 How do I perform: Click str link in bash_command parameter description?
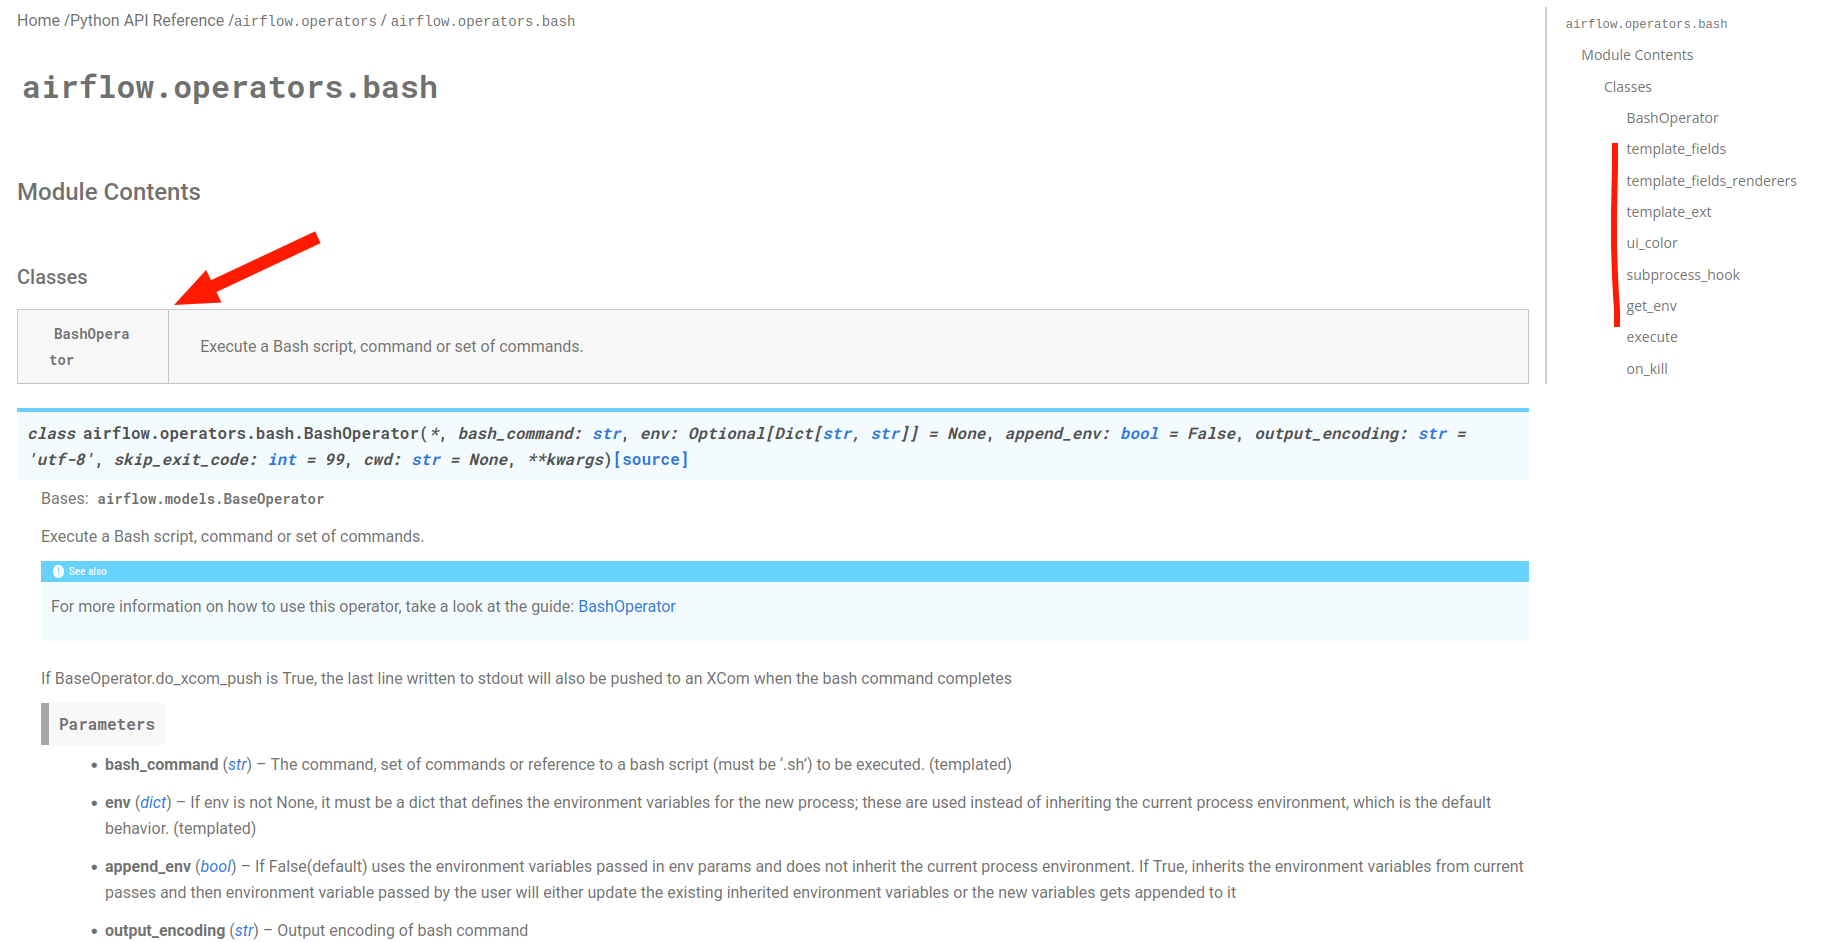237,765
